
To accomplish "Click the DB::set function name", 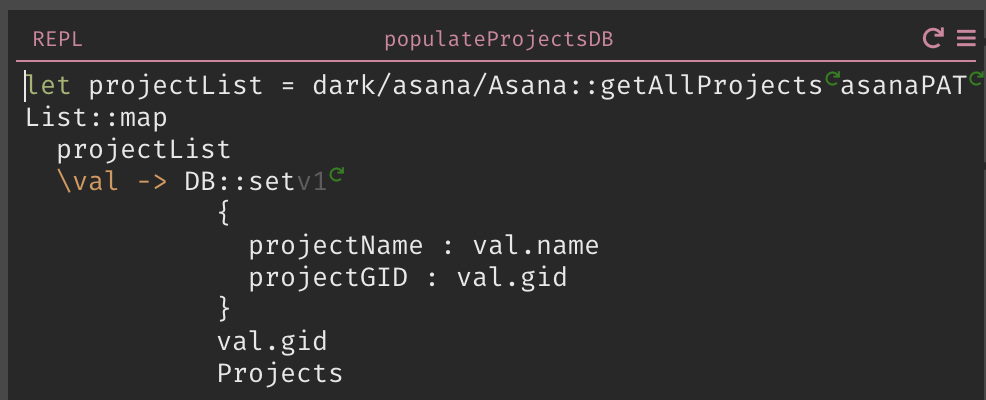I will pos(240,182).
